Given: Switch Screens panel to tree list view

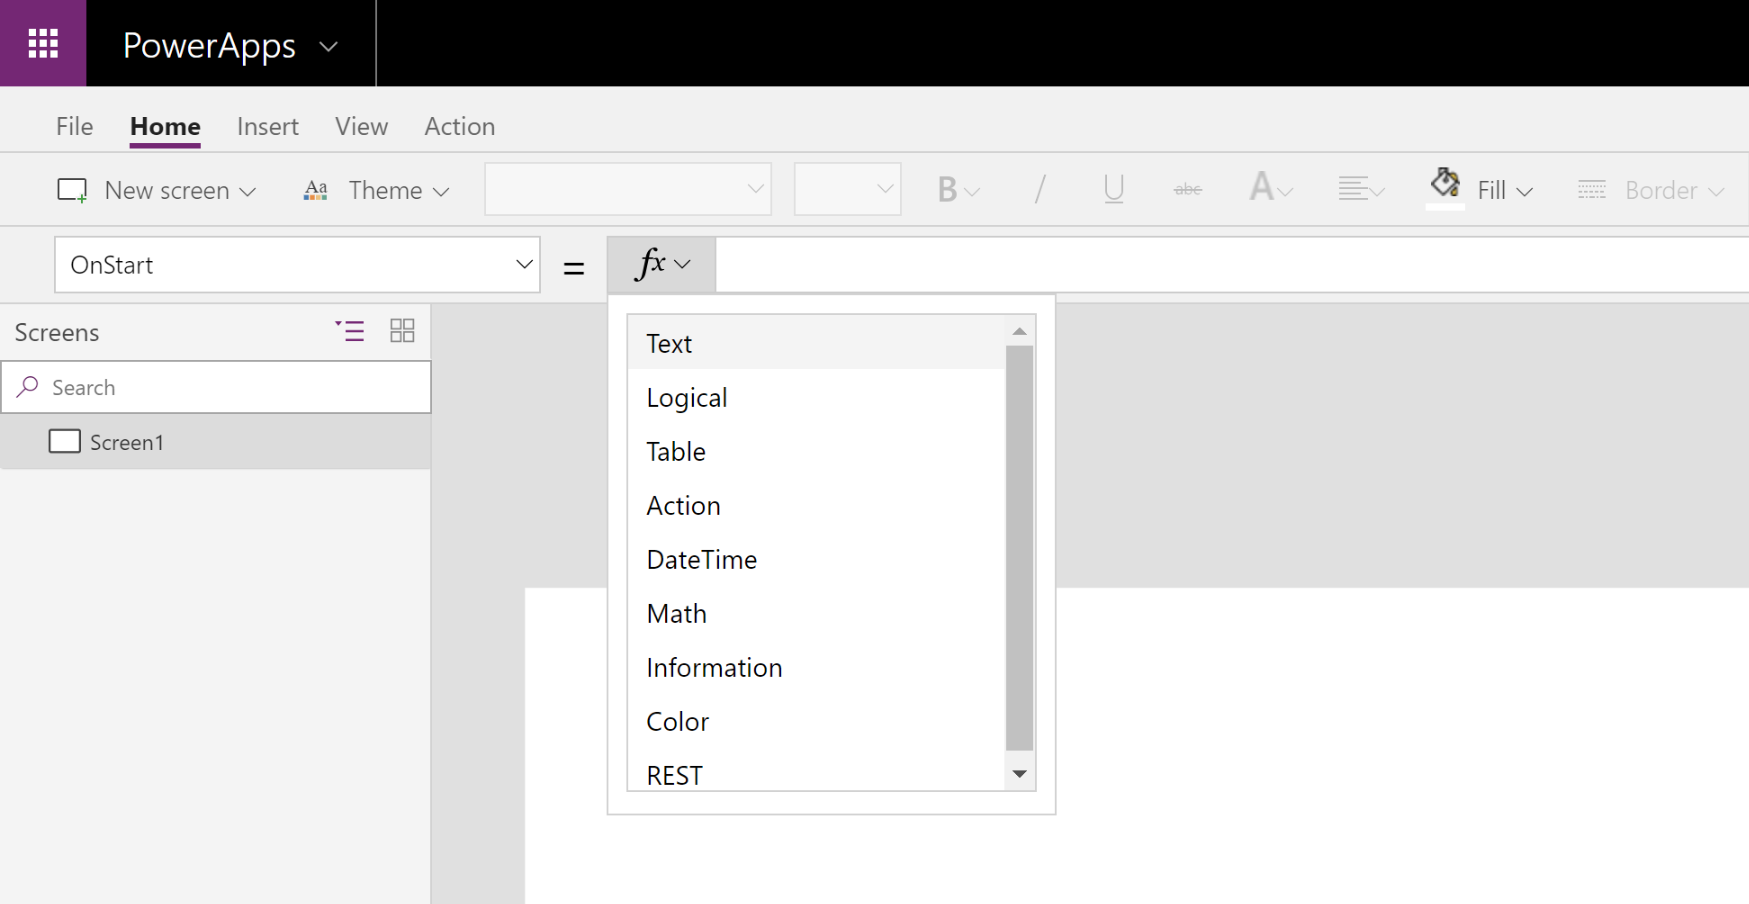Looking at the screenshot, I should click(x=350, y=331).
